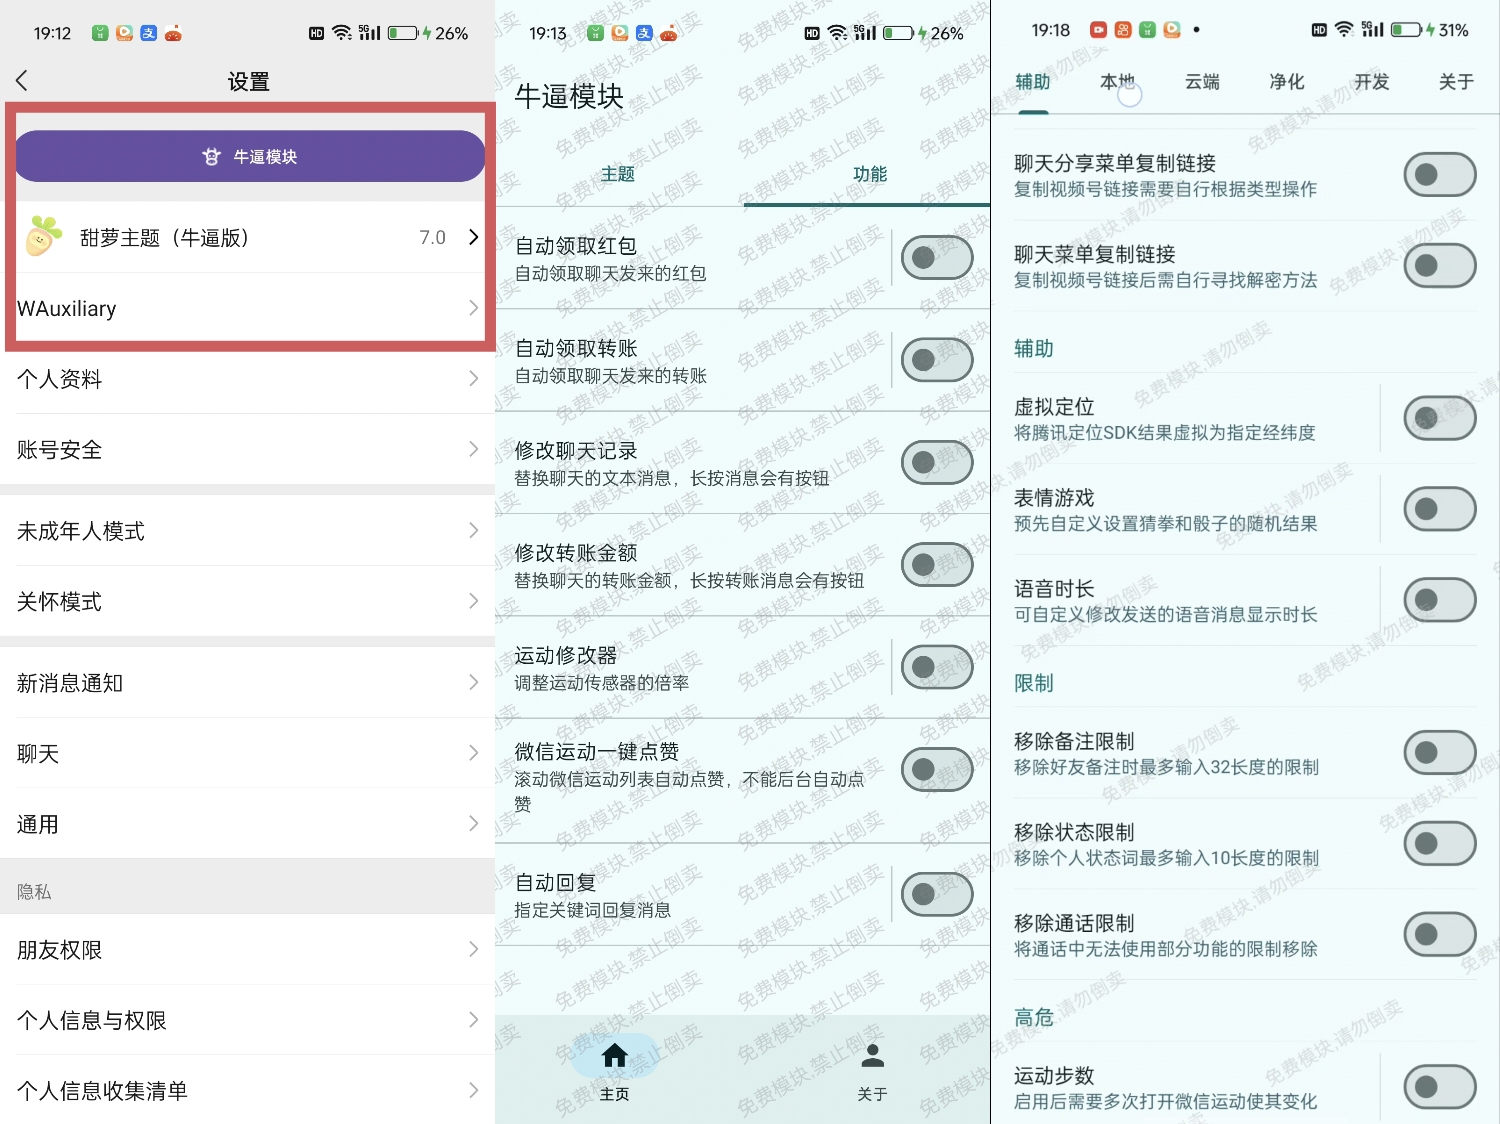Tap 限制 section heading
Image resolution: width=1500 pixels, height=1124 pixels.
click(x=1034, y=683)
